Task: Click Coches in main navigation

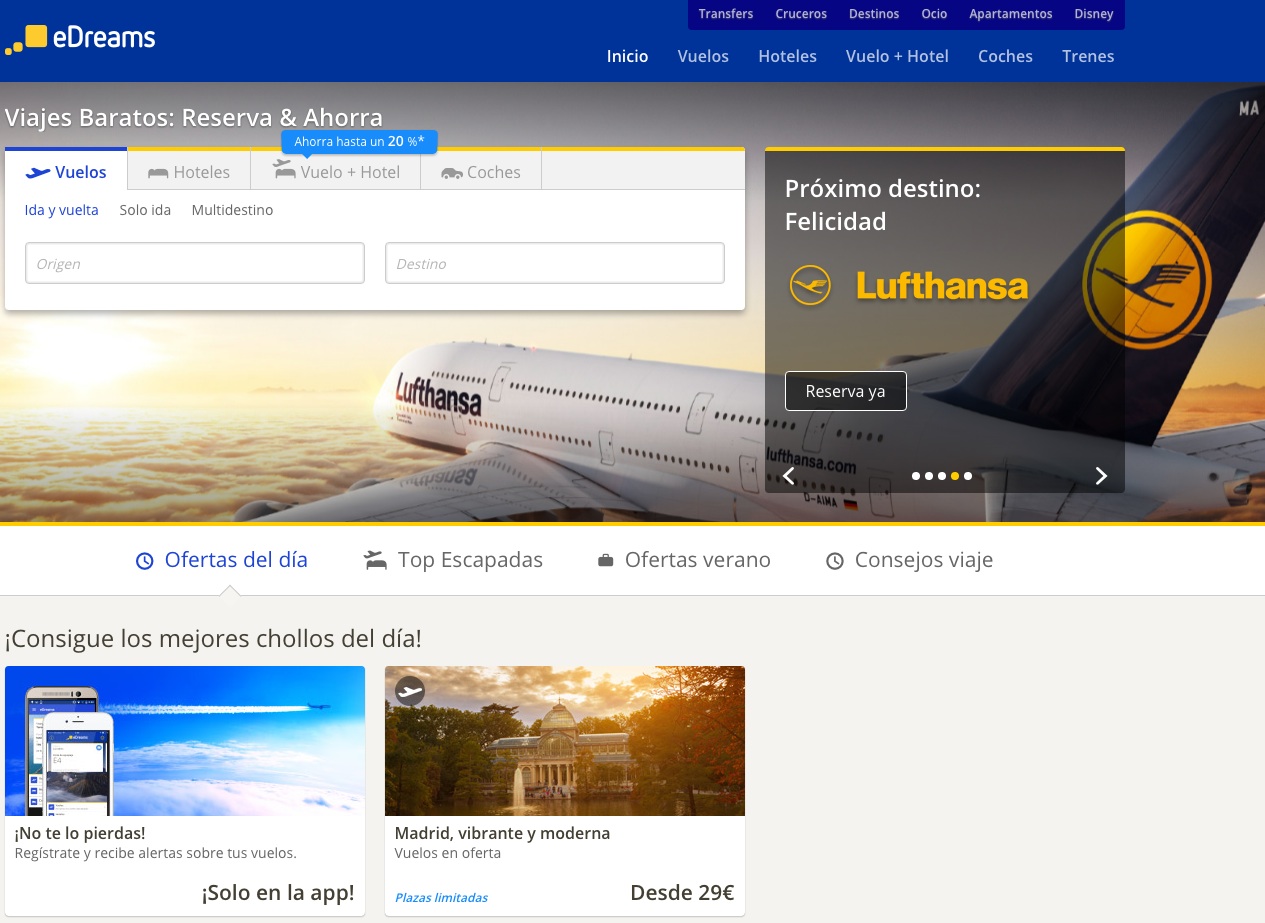Action: (1005, 56)
